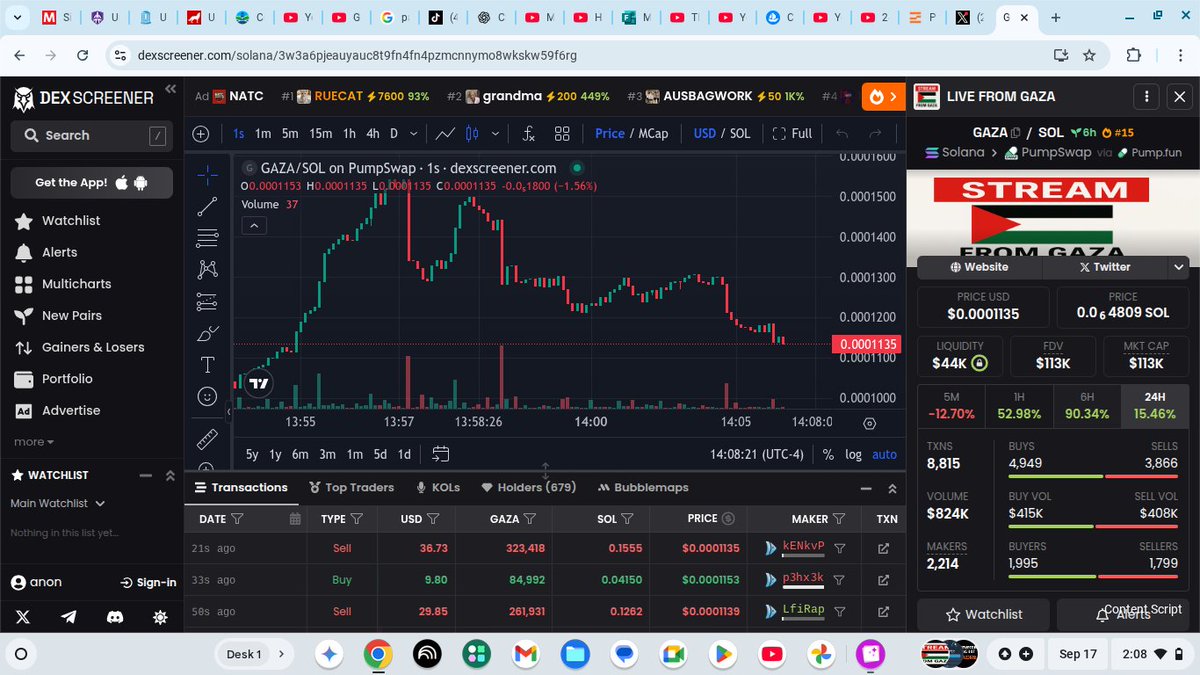Add a symbol to compare (plus icon)

(200, 133)
